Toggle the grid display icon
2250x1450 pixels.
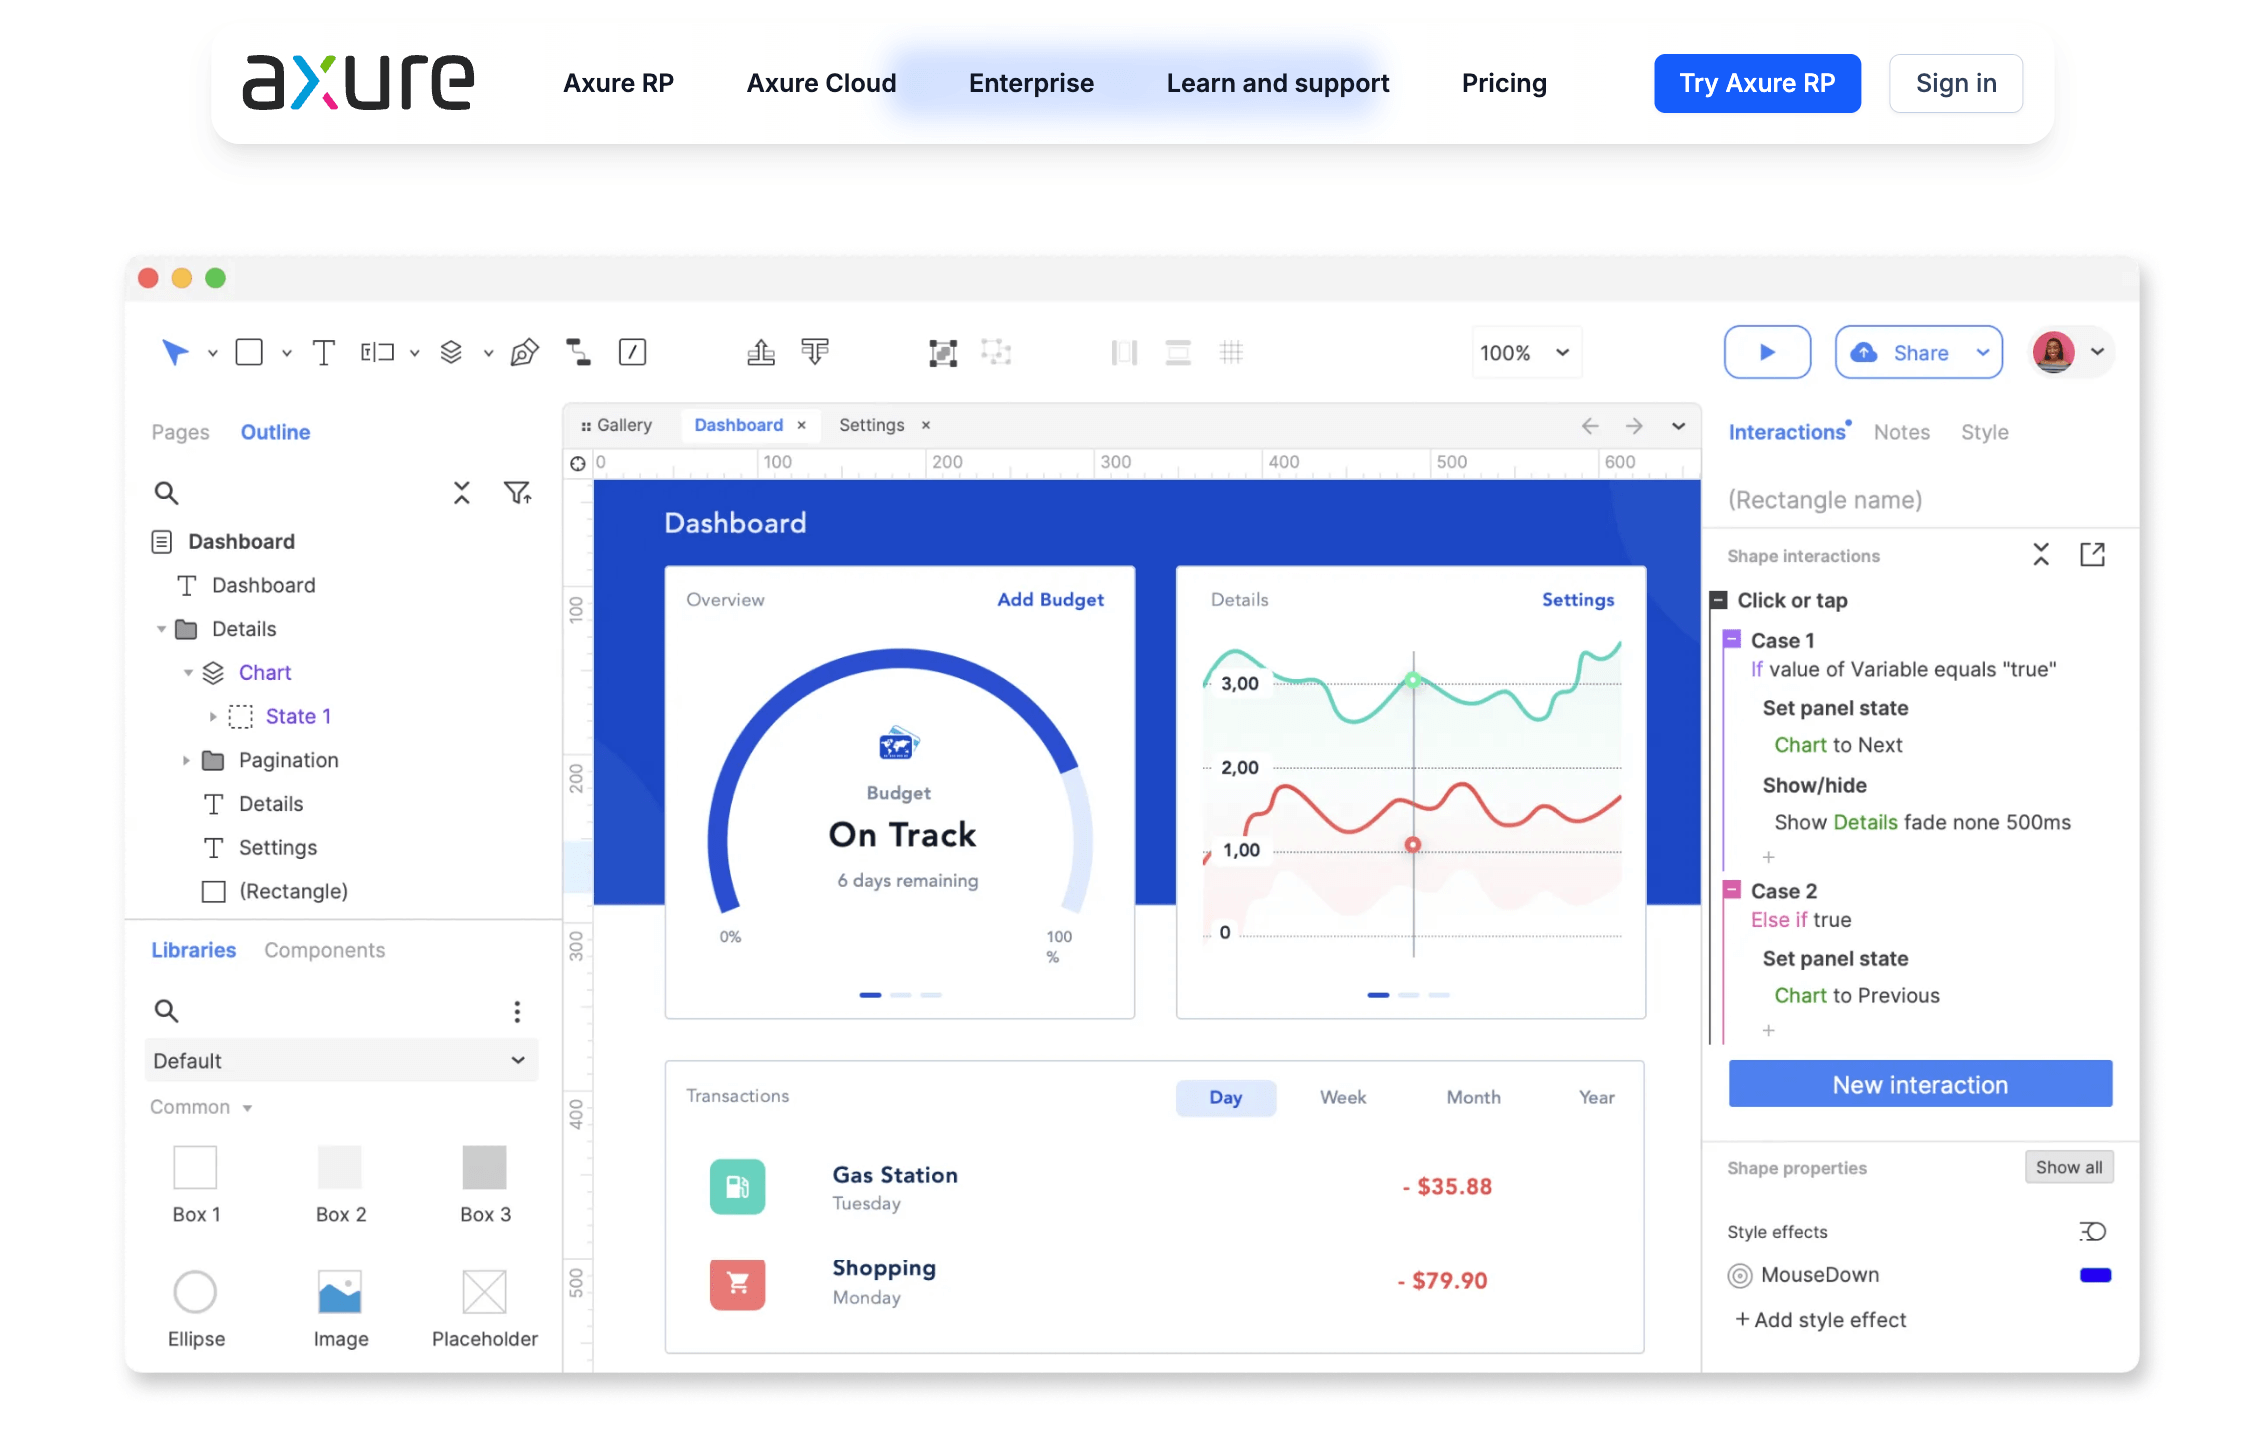pyautogui.click(x=1232, y=352)
